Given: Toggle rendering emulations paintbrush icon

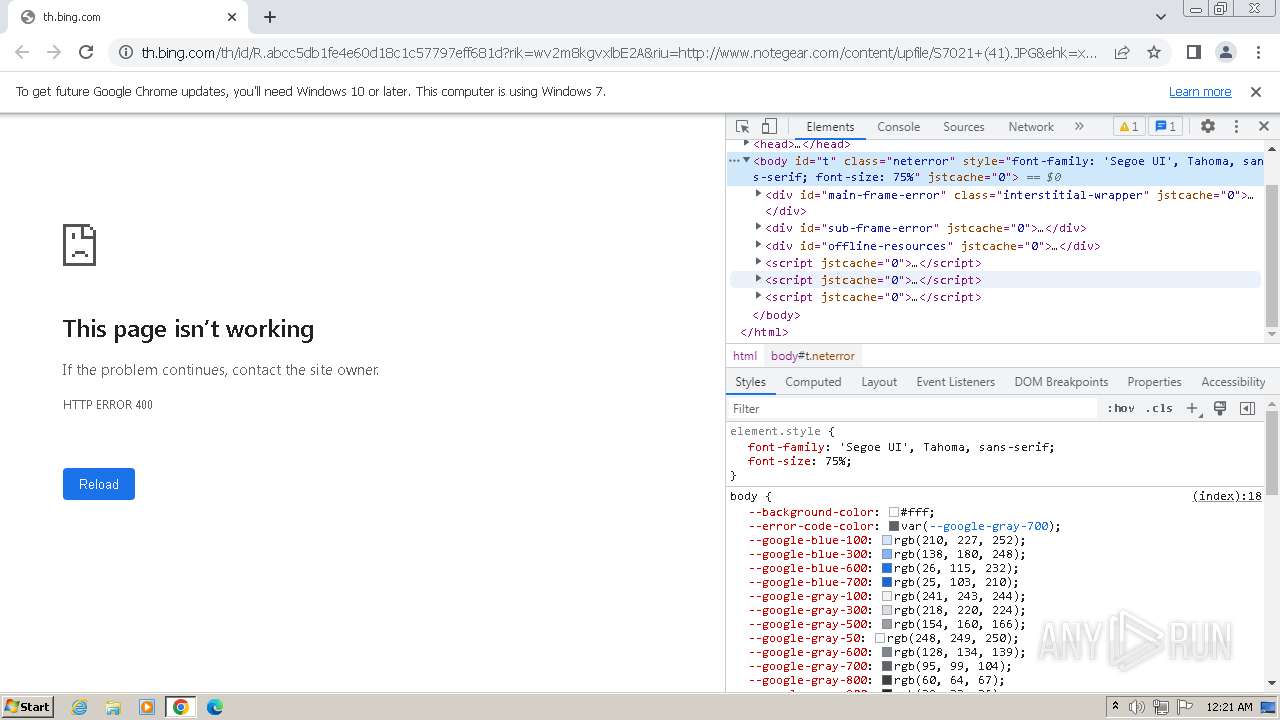Looking at the screenshot, I should pyautogui.click(x=1220, y=408).
